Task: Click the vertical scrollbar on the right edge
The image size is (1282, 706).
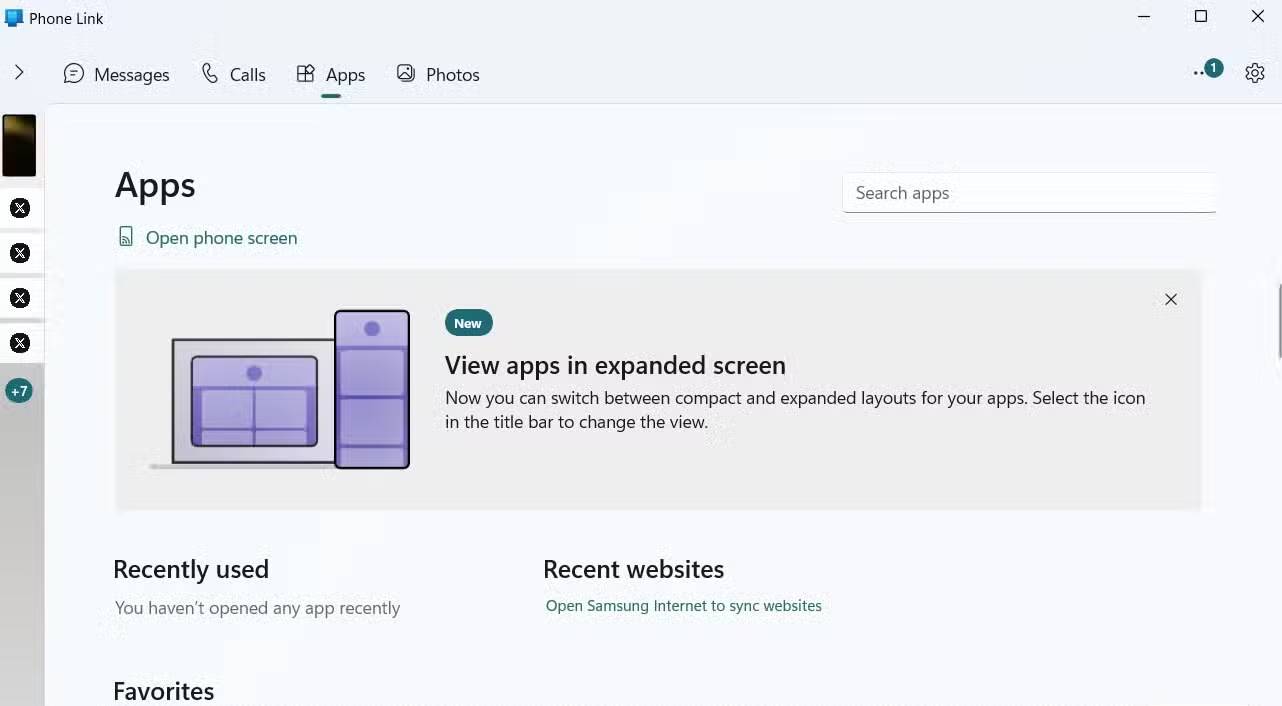Action: (x=1279, y=320)
